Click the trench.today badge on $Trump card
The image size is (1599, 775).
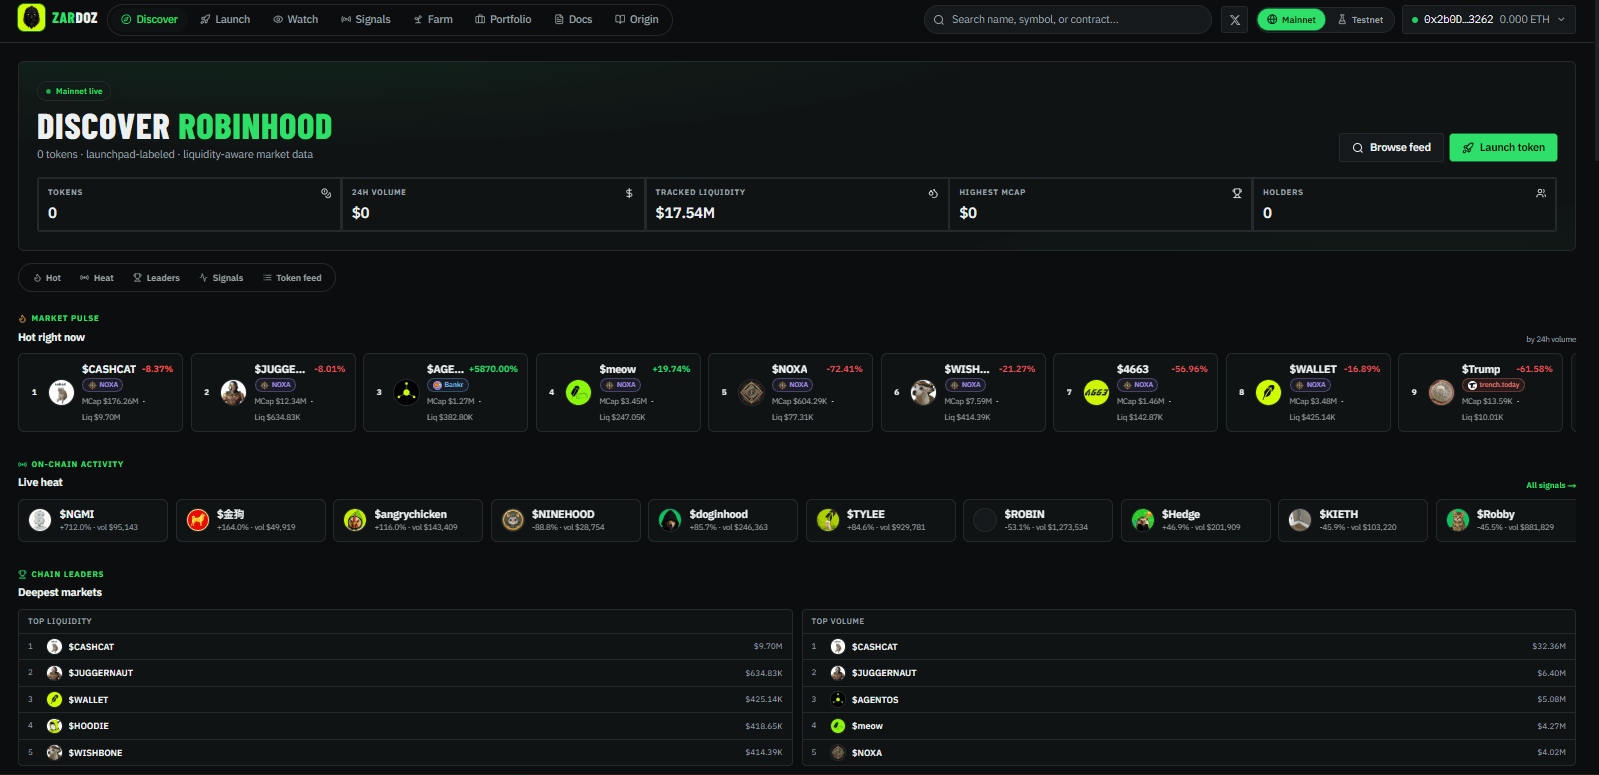tap(1493, 385)
